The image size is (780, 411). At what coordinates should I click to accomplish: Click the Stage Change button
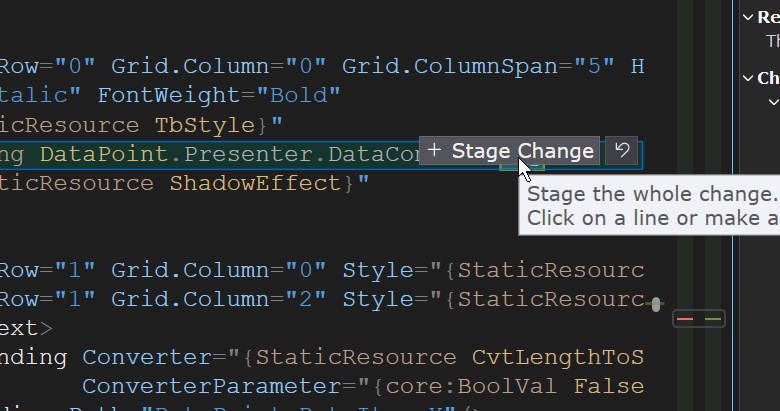coord(509,150)
